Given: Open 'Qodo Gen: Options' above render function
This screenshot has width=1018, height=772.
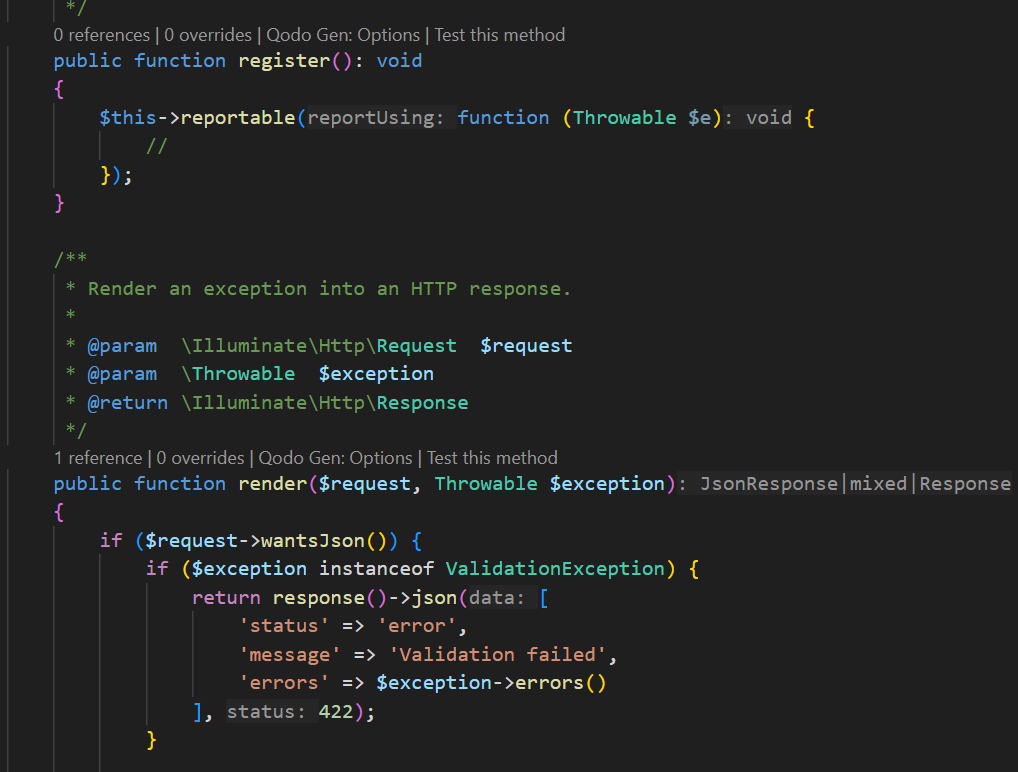Looking at the screenshot, I should click(x=335, y=458).
